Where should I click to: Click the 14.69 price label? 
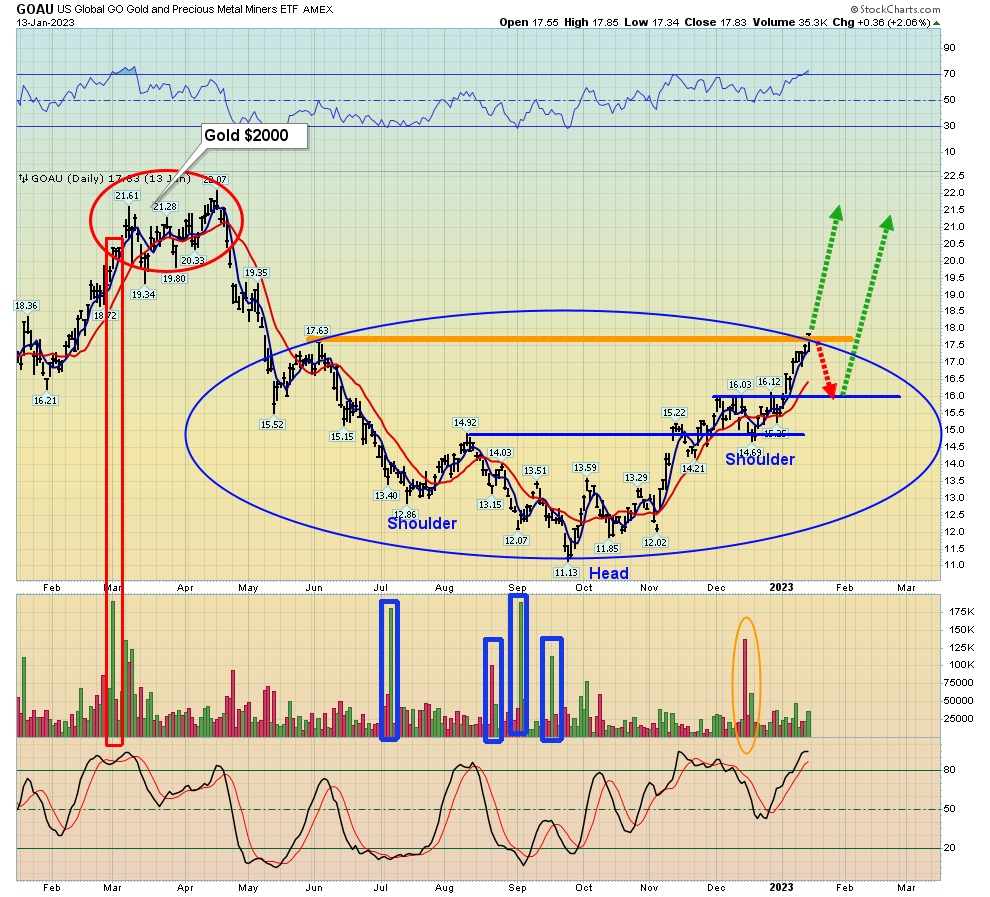(750, 453)
